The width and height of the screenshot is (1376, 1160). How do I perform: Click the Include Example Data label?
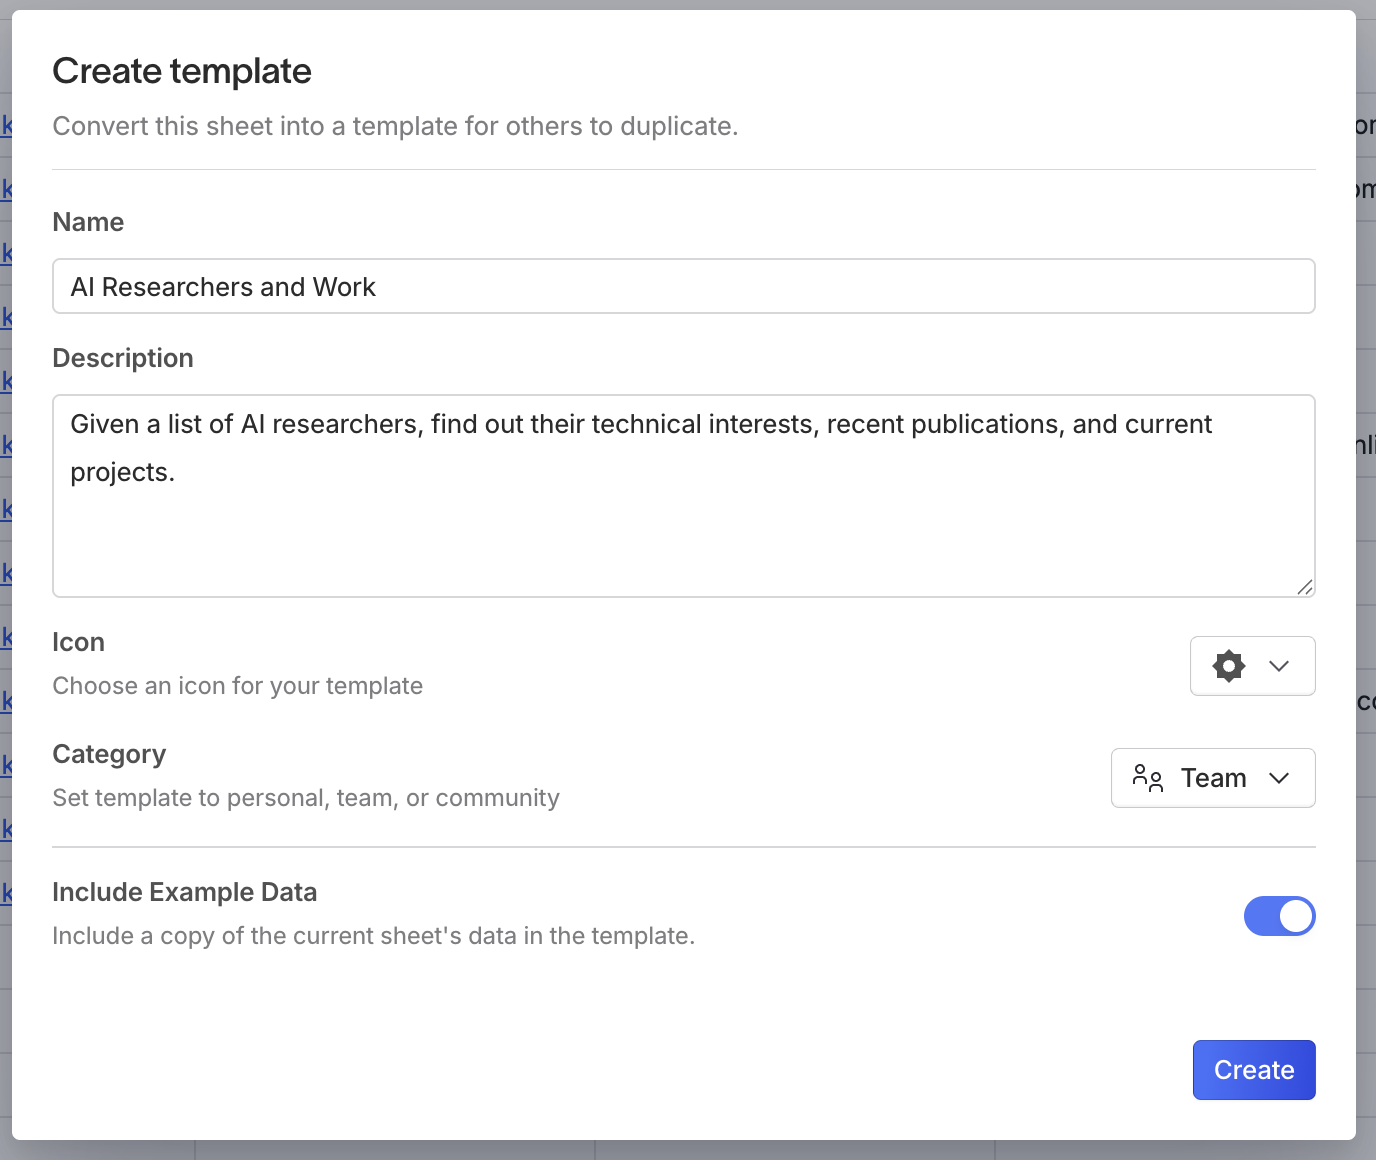pyautogui.click(x=185, y=892)
